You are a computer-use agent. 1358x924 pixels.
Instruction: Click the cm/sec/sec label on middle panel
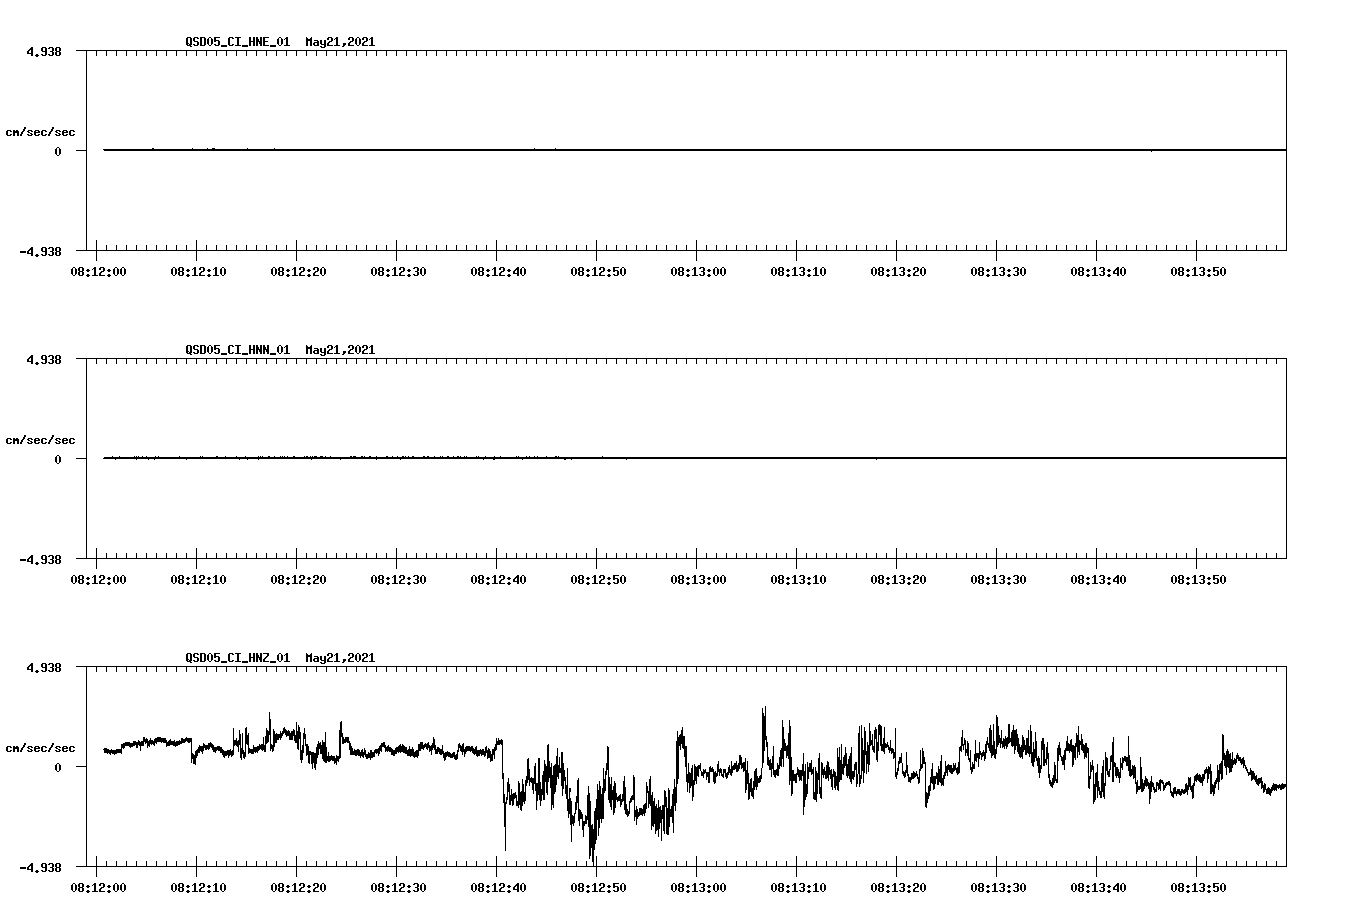point(41,439)
